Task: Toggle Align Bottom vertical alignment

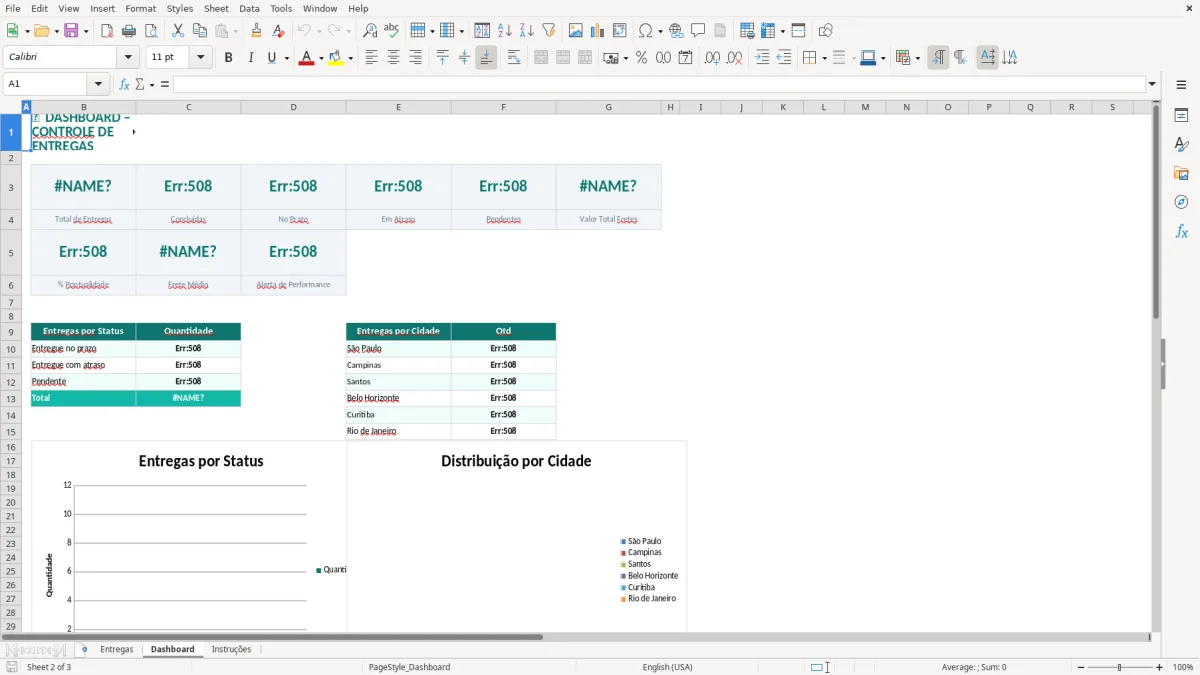Action: (486, 58)
